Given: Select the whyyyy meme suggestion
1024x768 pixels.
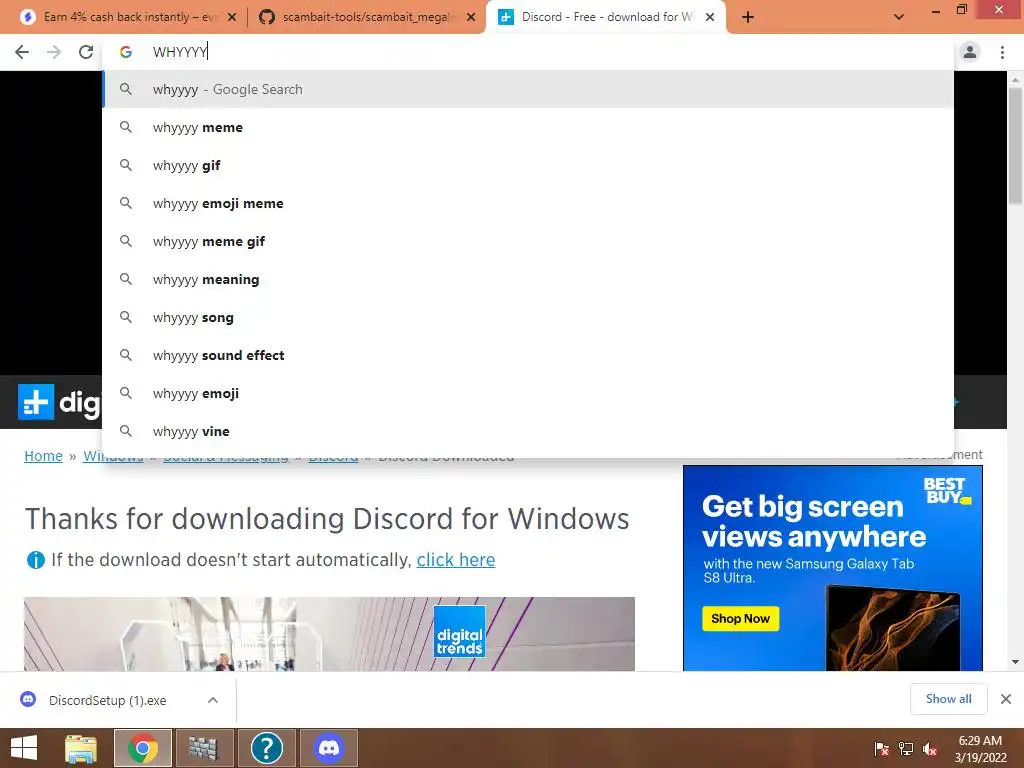Looking at the screenshot, I should pyautogui.click(x=528, y=127).
